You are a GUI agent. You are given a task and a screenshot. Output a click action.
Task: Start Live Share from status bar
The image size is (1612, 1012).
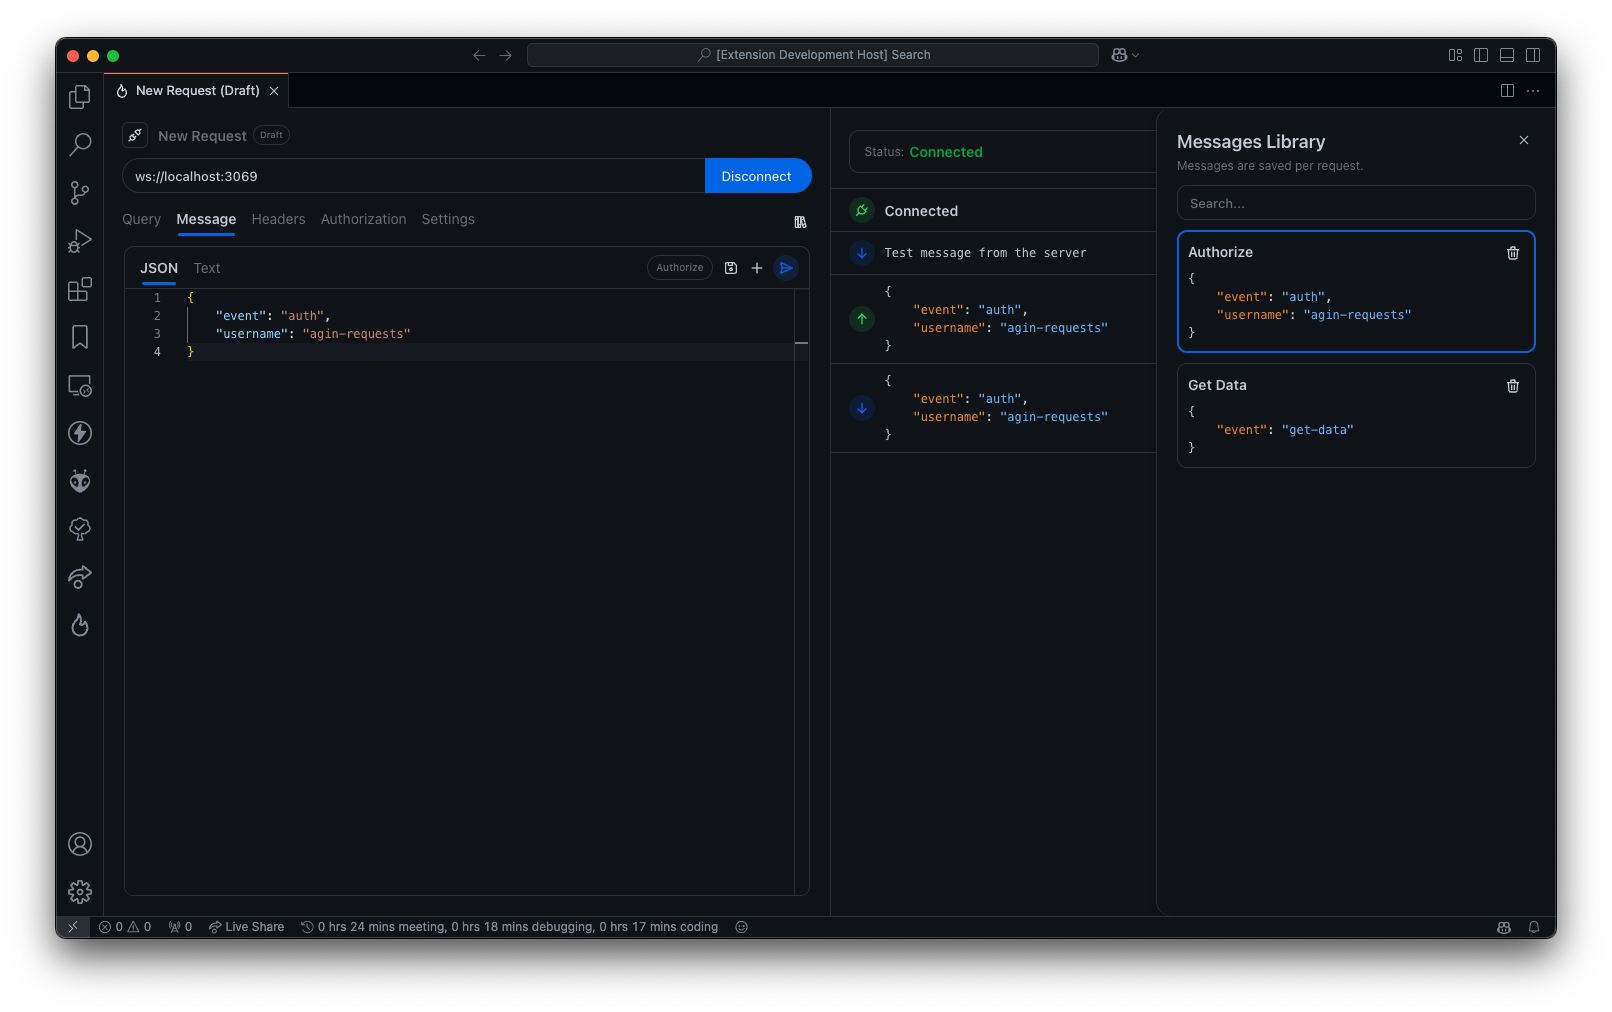click(246, 927)
